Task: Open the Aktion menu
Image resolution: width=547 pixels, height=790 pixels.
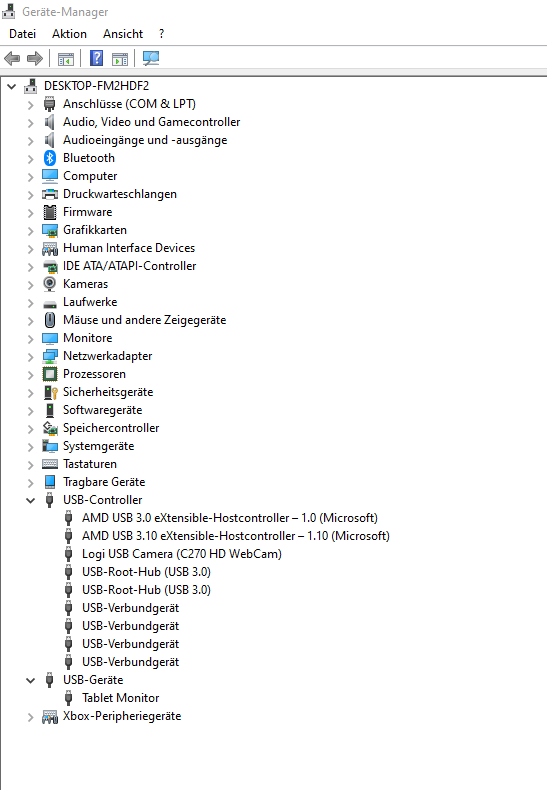Action: (70, 34)
